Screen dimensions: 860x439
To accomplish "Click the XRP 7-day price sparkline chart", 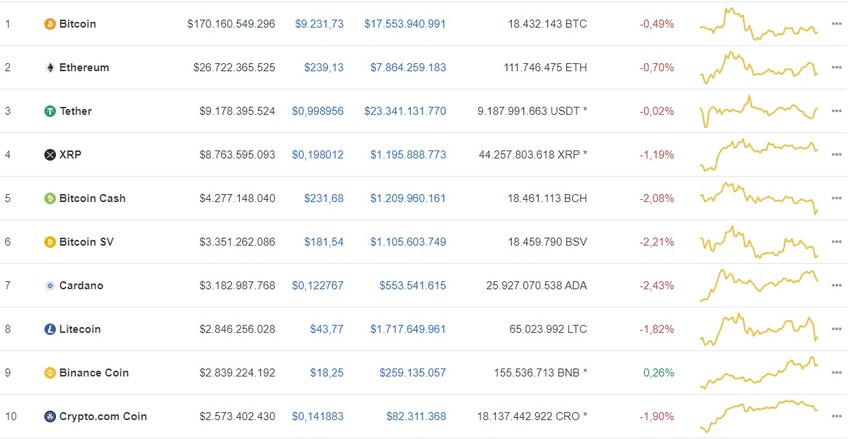I will click(x=759, y=155).
